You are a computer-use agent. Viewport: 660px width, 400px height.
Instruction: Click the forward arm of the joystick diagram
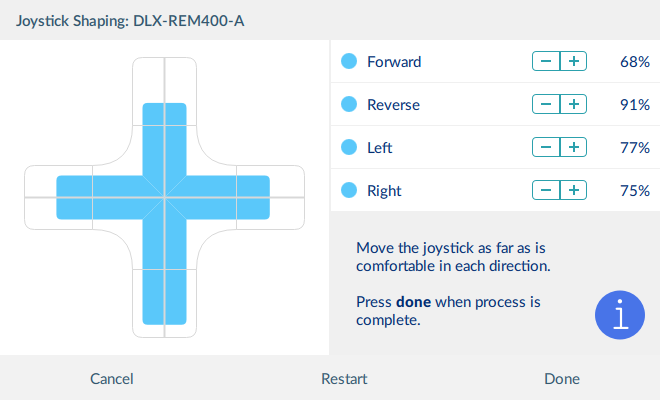165,139
